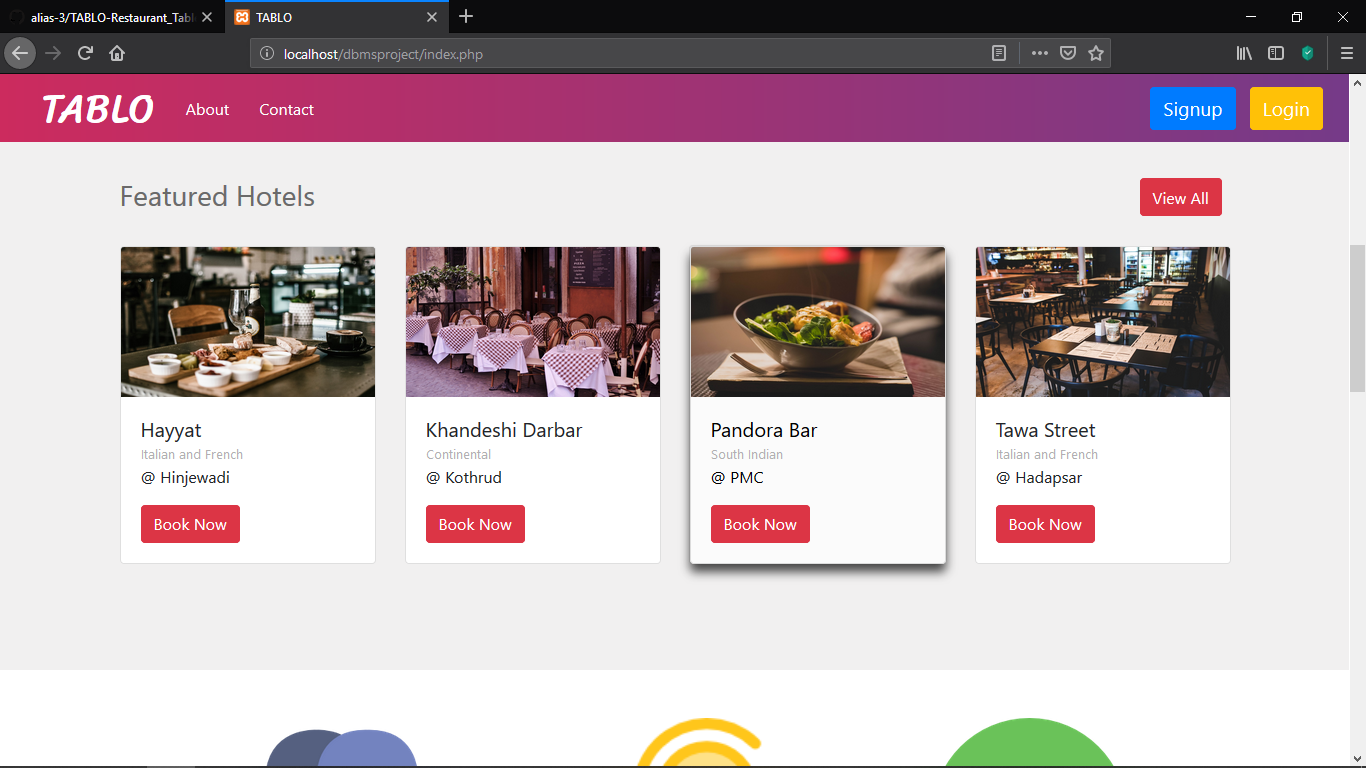Click the home icon in the toolbar
Screen dimensions: 1366x768
117,53
